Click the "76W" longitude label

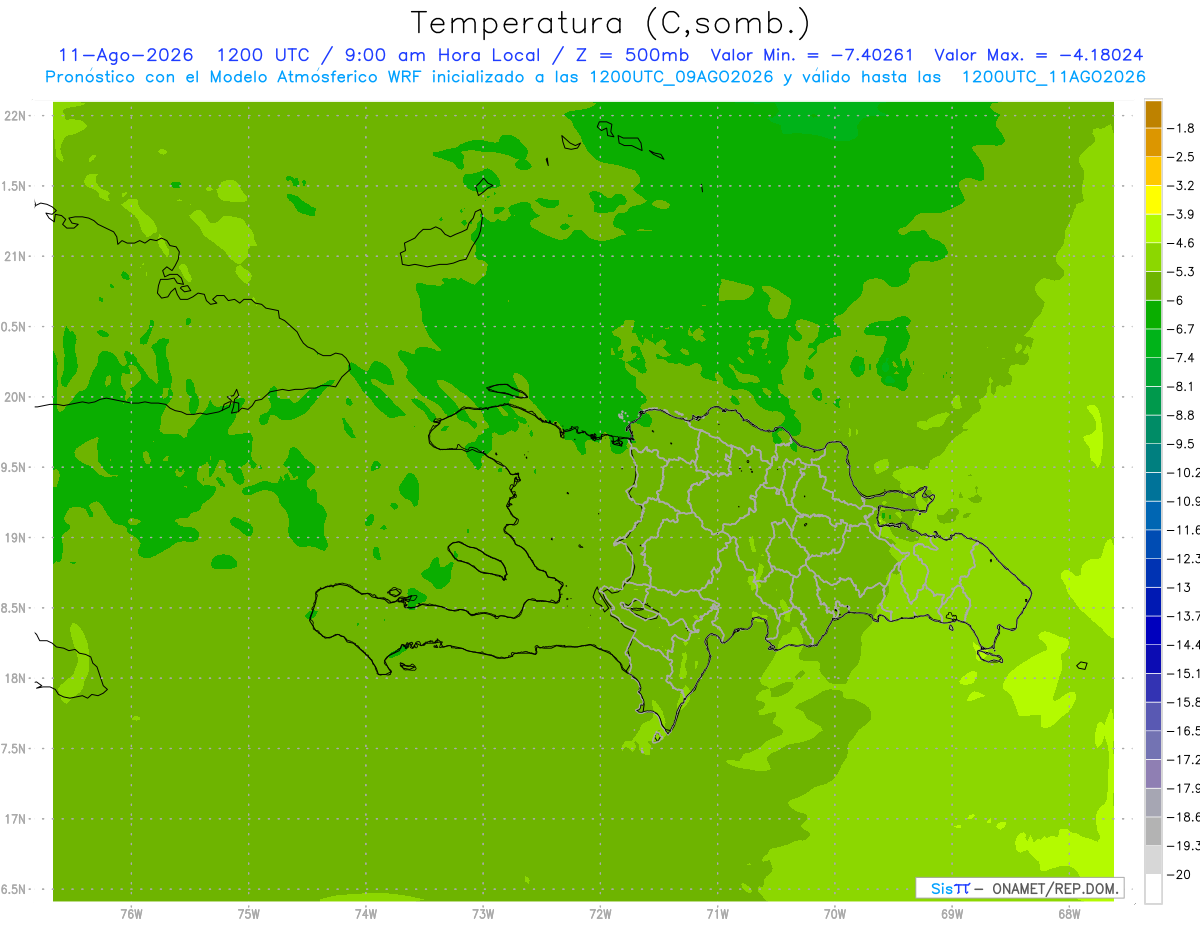coord(131,913)
